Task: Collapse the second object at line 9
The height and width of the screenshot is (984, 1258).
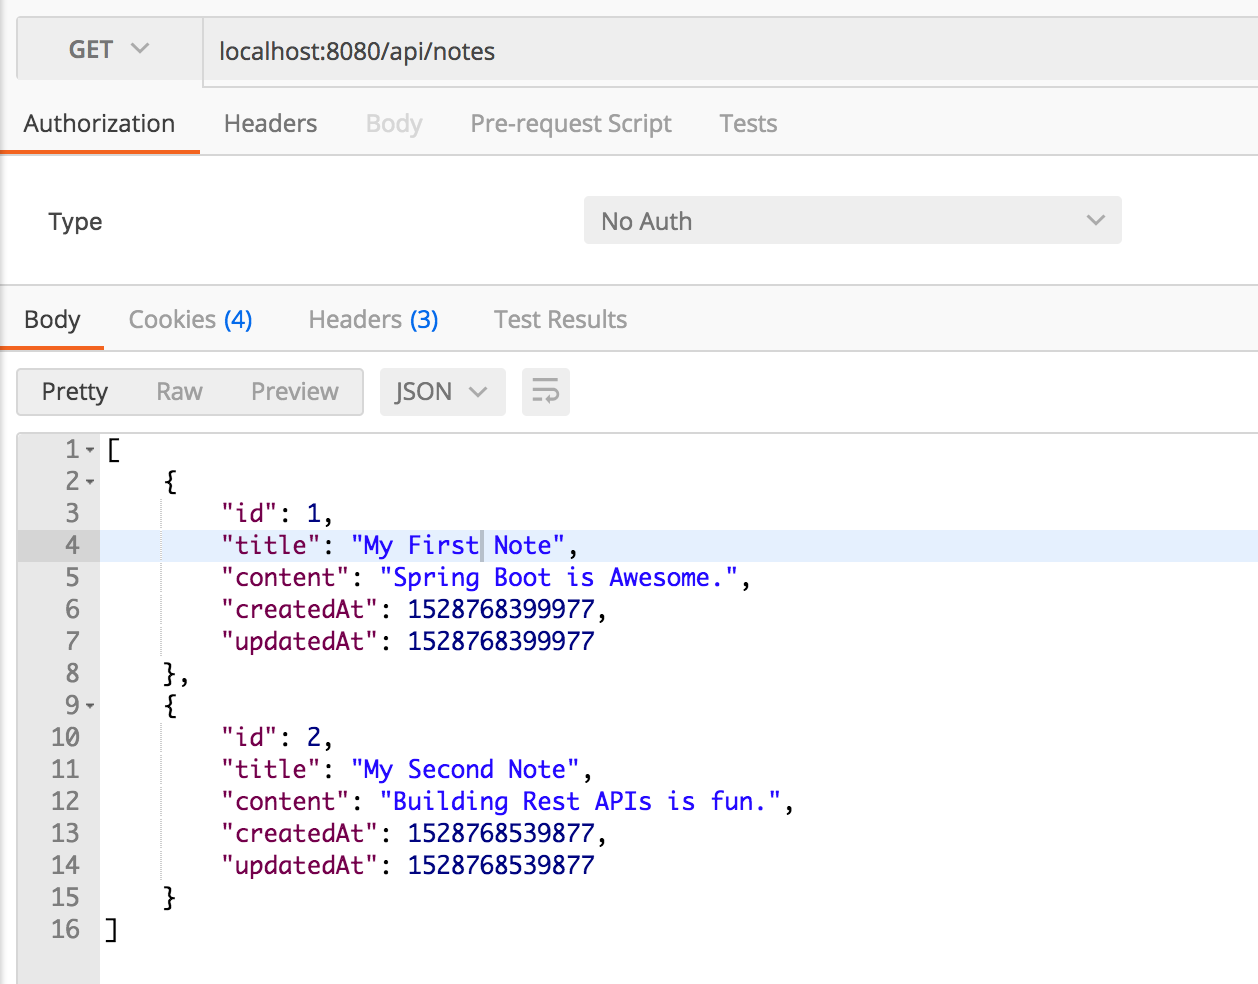Action: tap(90, 706)
